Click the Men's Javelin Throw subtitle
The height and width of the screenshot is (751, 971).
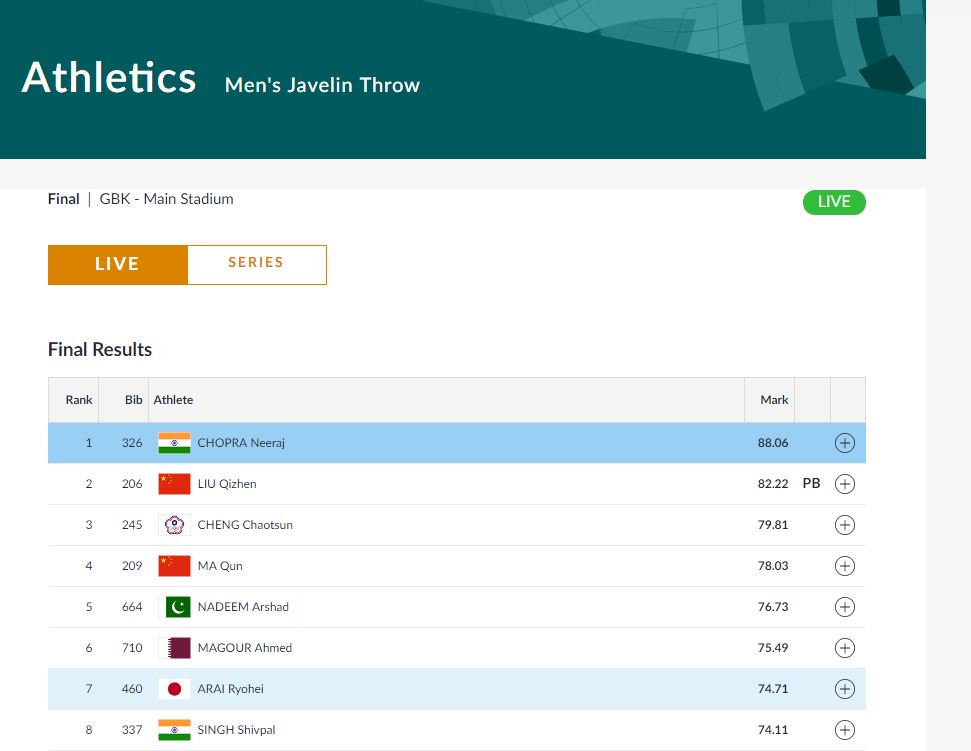(322, 85)
